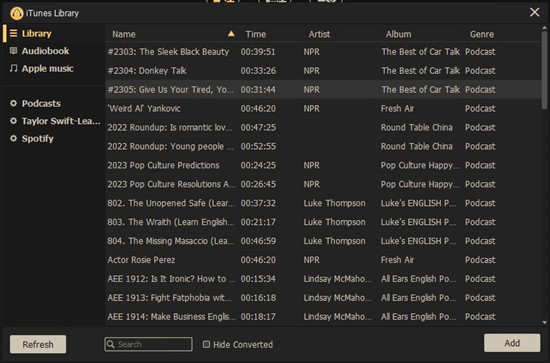Click 'The Best of Car Talk' in #2304 row

tap(421, 70)
